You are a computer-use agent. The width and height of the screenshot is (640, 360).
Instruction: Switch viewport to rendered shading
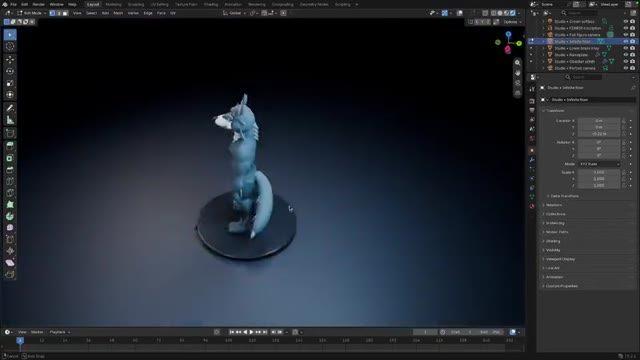513,13
